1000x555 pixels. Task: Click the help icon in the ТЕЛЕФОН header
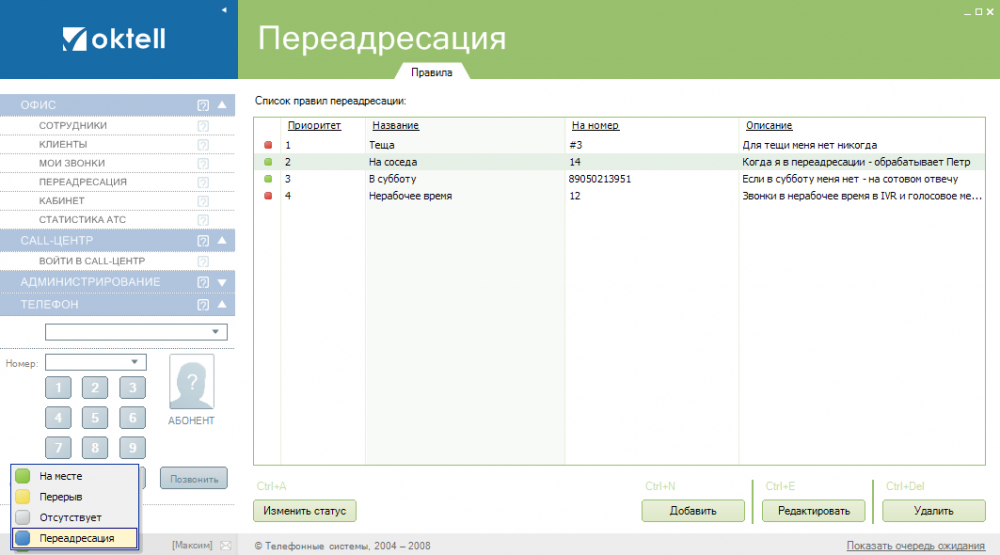coord(203,304)
